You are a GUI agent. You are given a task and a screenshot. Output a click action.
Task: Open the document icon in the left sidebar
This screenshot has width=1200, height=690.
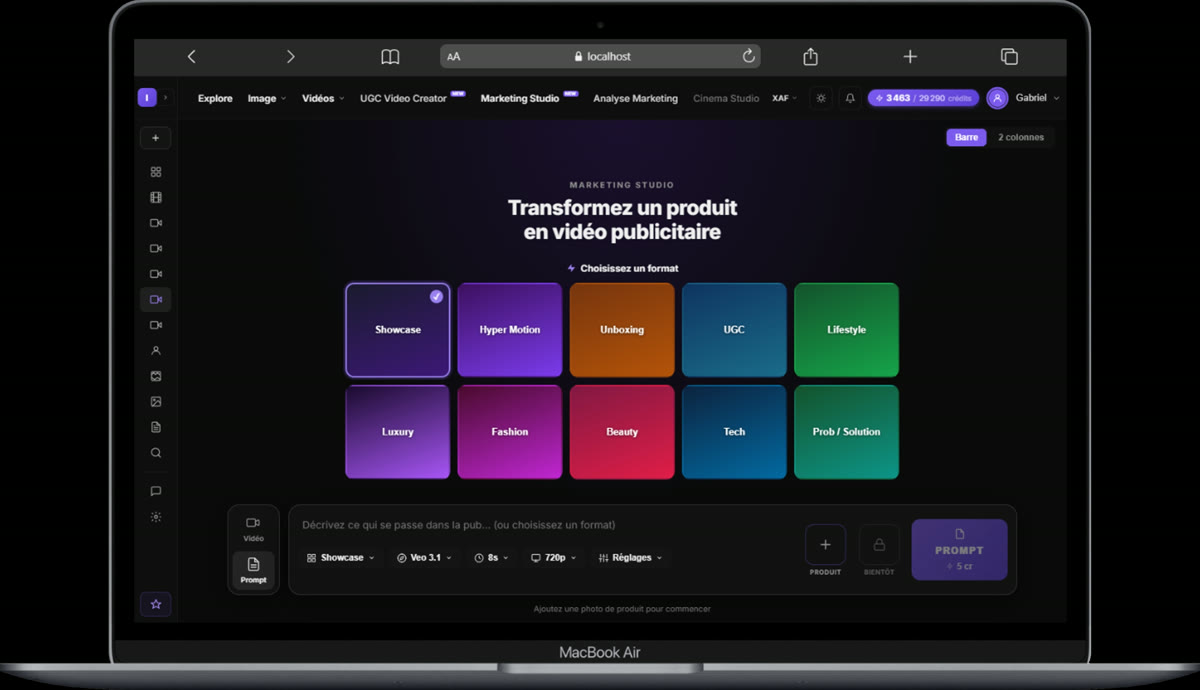[x=156, y=427]
